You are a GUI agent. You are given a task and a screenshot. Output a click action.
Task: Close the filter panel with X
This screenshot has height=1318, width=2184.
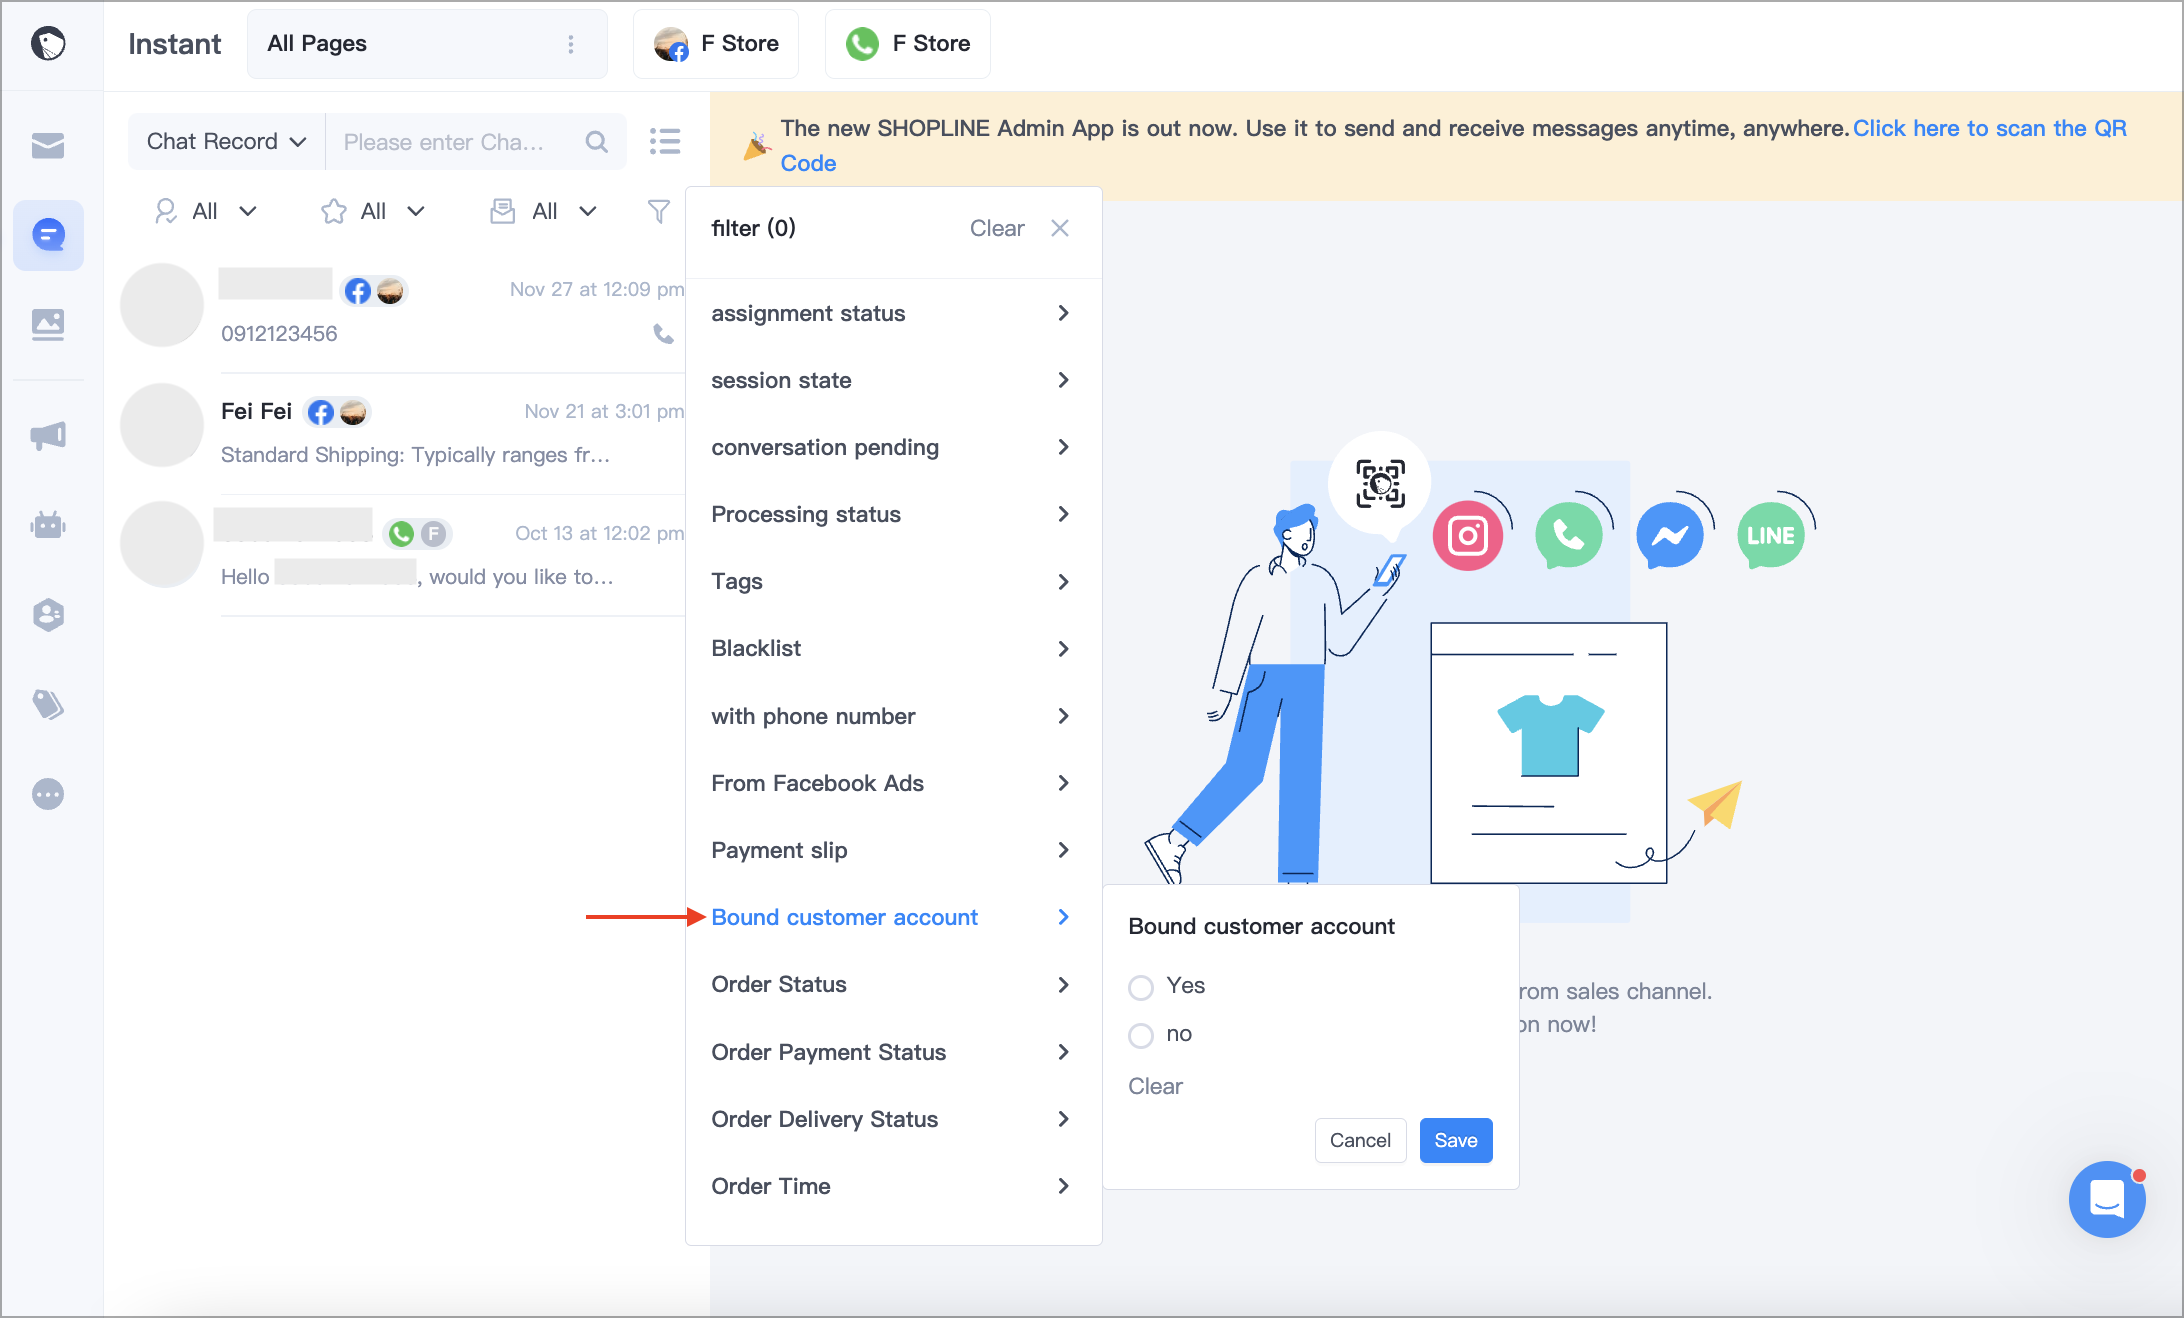[x=1060, y=228]
